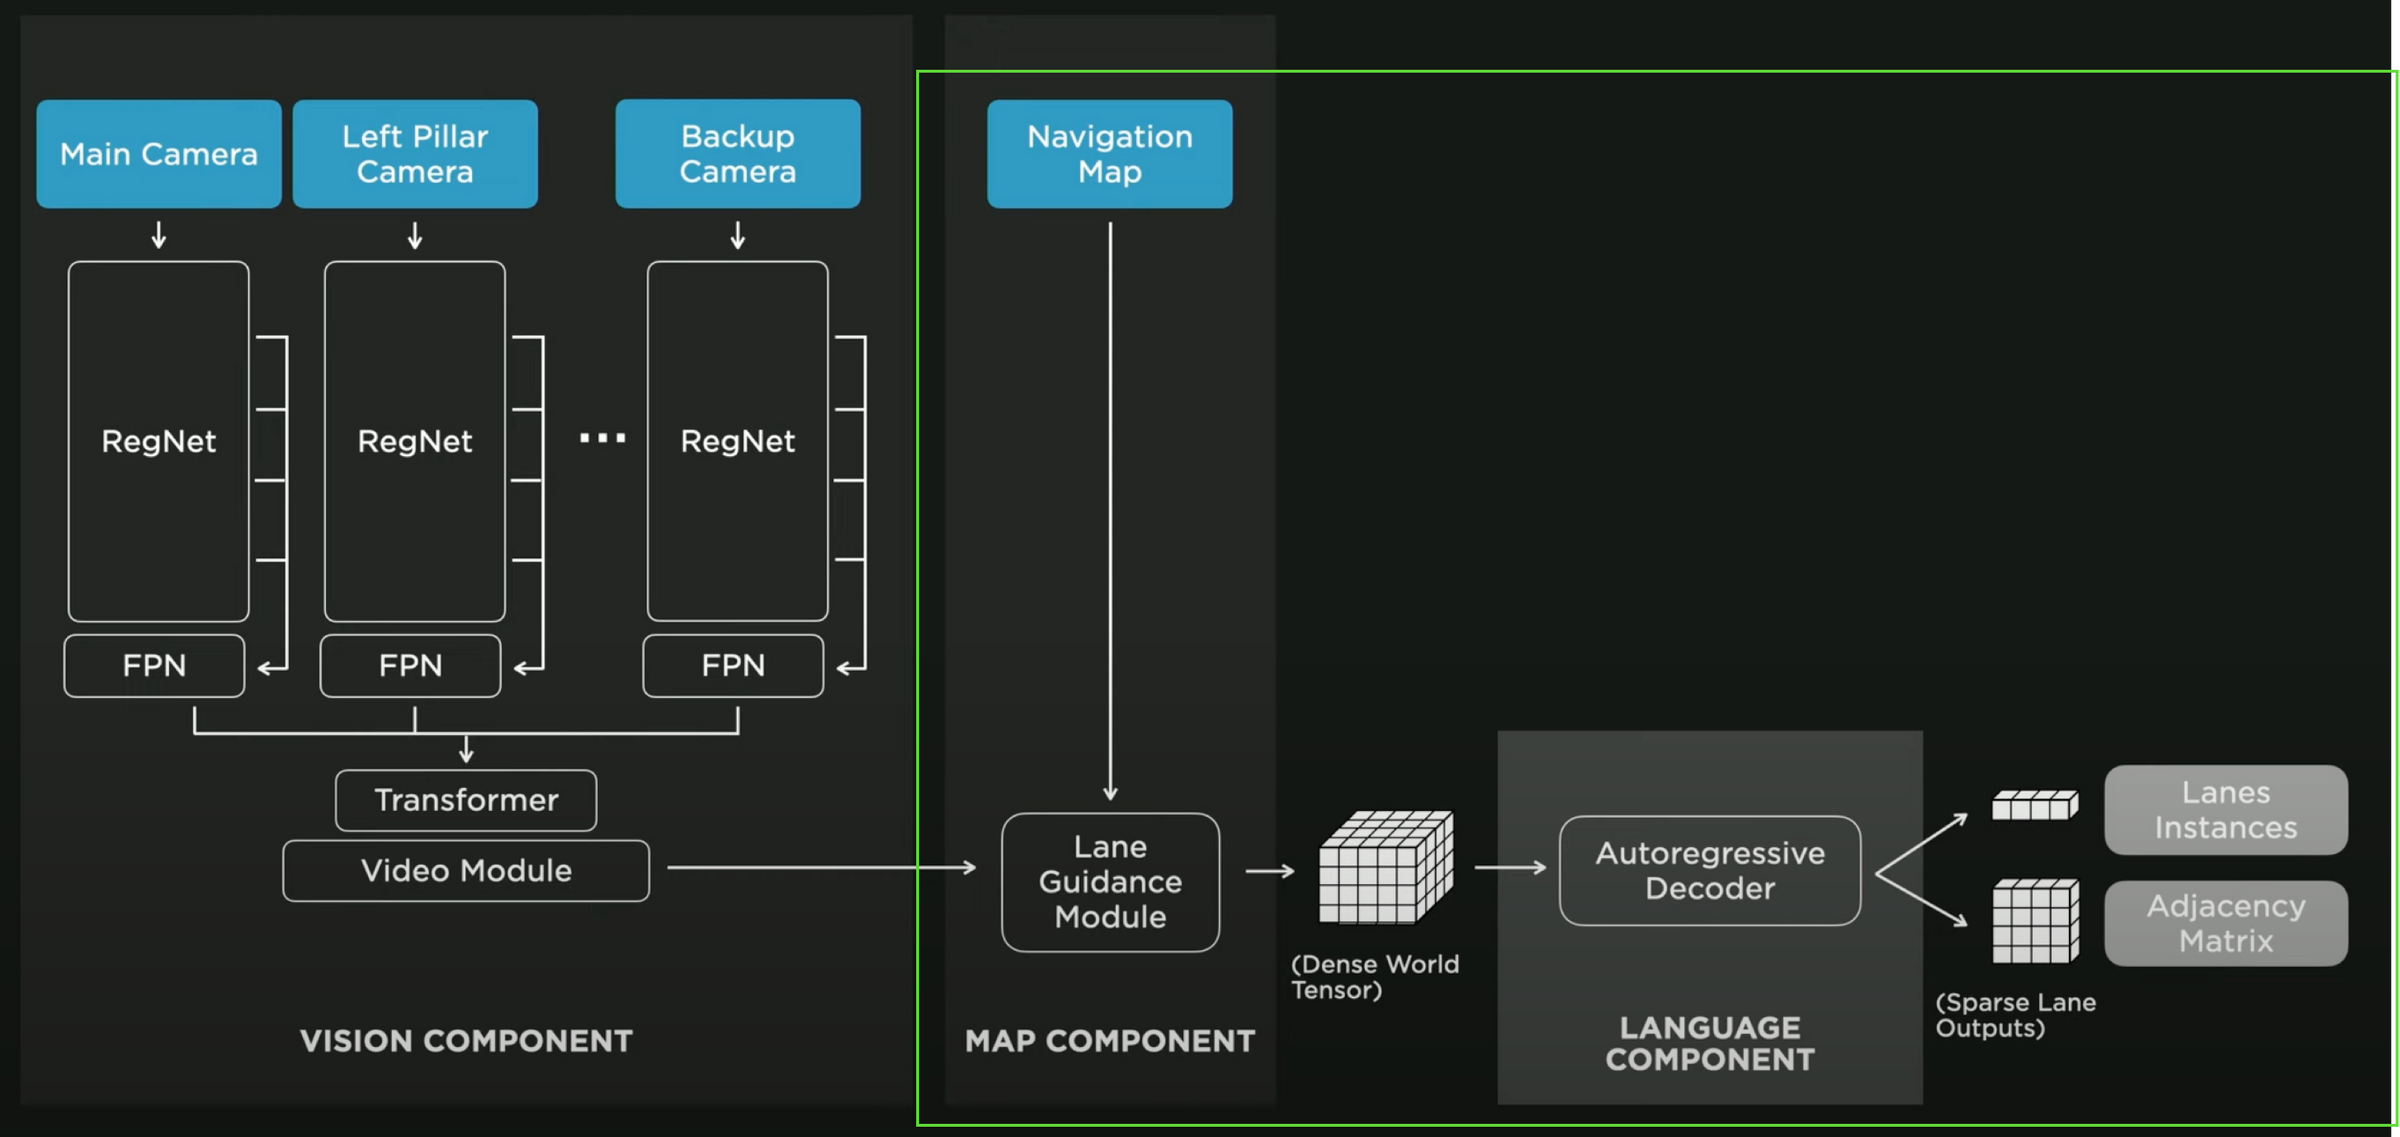Click the LANGUAGE COMPONENT label text
This screenshot has width=2400, height=1137.
(1710, 1043)
